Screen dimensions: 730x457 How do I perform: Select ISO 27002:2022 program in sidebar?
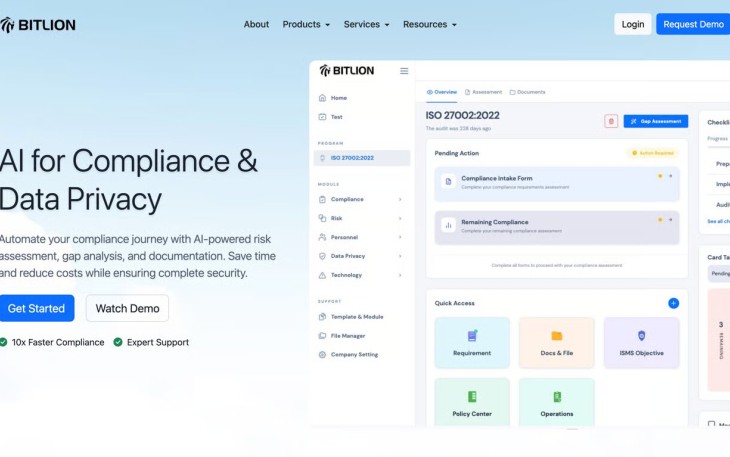(x=362, y=158)
